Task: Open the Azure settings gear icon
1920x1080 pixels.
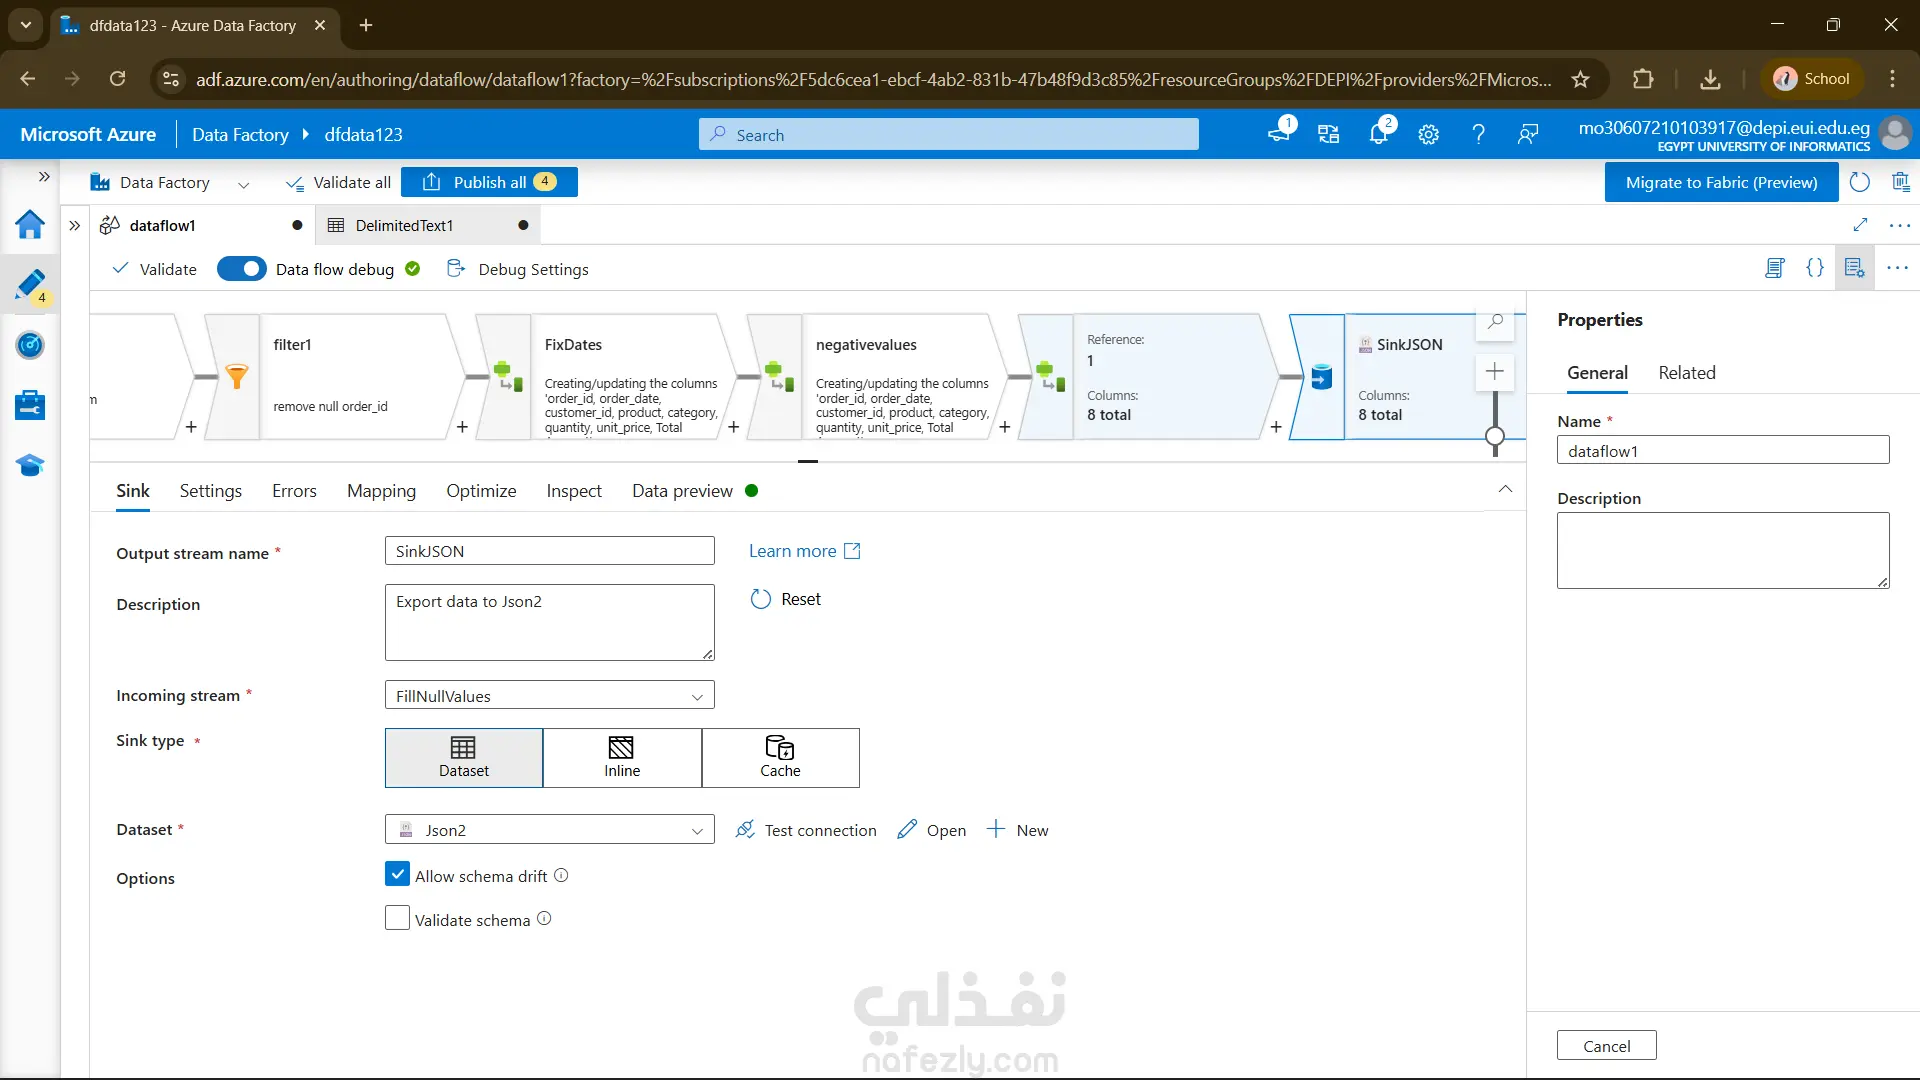Action: (1428, 134)
